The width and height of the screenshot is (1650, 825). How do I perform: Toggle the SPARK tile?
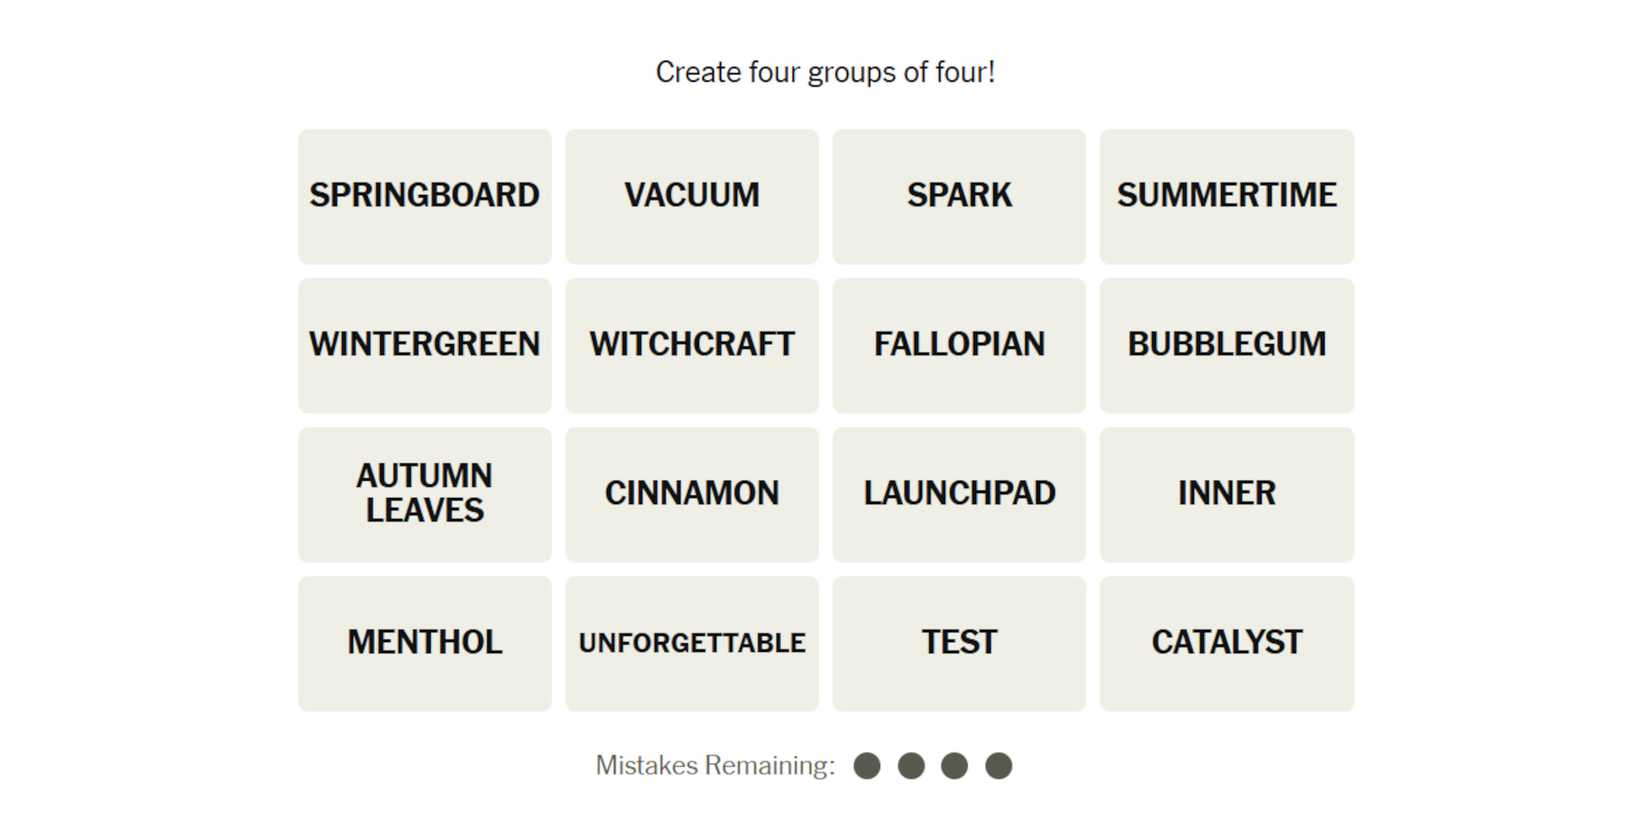959,196
